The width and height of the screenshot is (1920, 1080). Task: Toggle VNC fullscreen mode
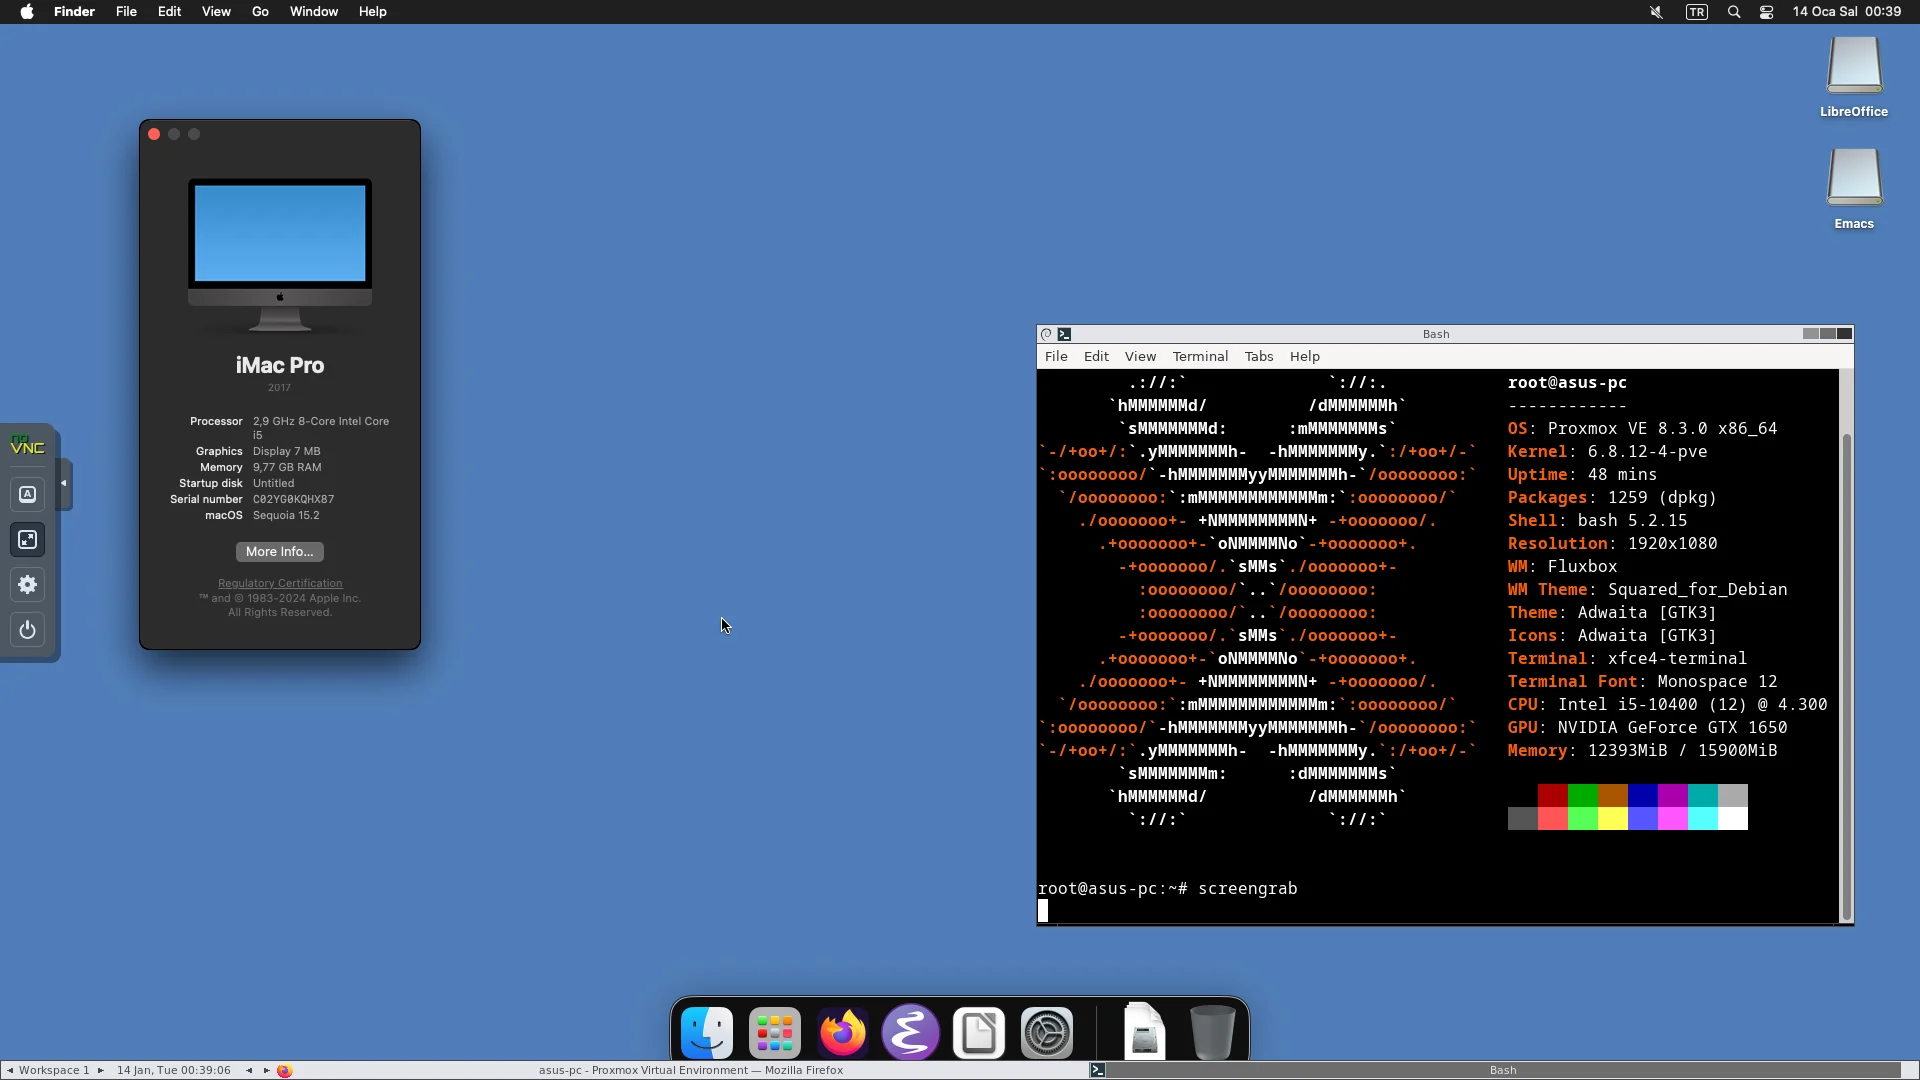28,540
